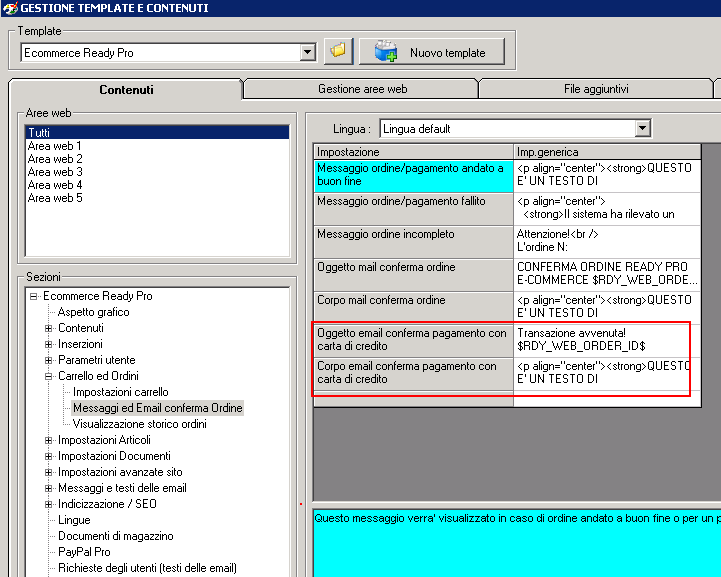
Task: Select Area web 3 in the list
Action: click(55, 172)
